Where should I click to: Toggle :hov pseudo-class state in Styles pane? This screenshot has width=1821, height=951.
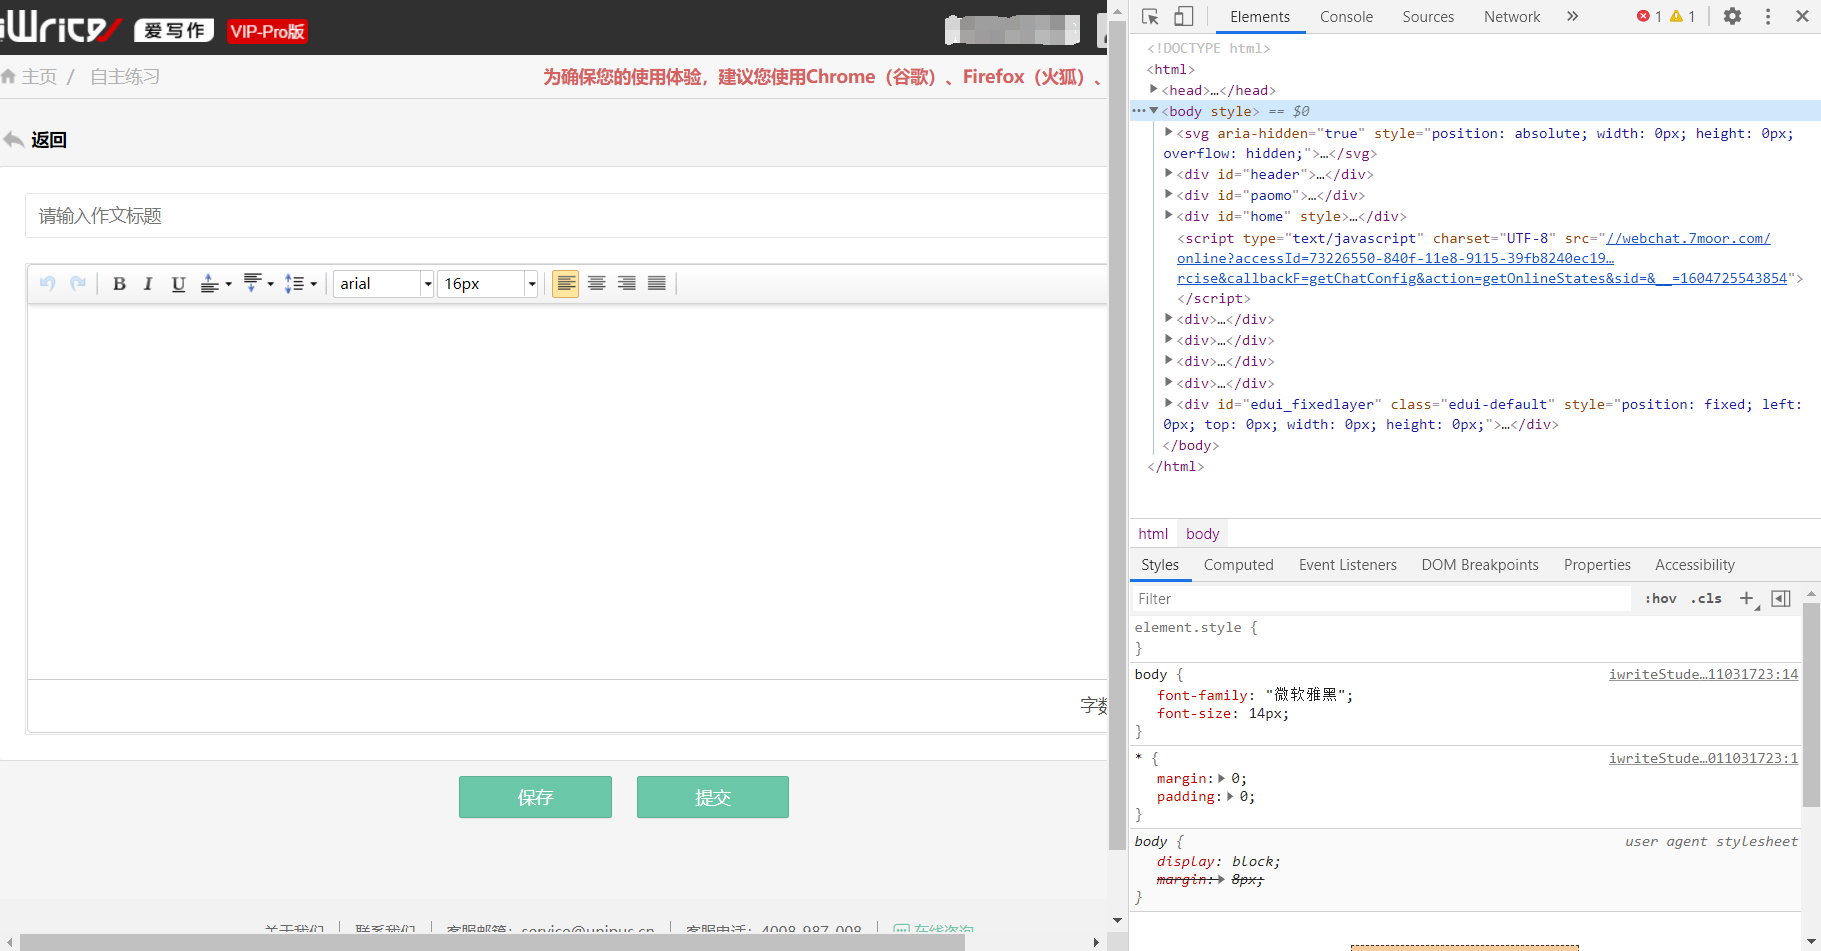(1659, 598)
